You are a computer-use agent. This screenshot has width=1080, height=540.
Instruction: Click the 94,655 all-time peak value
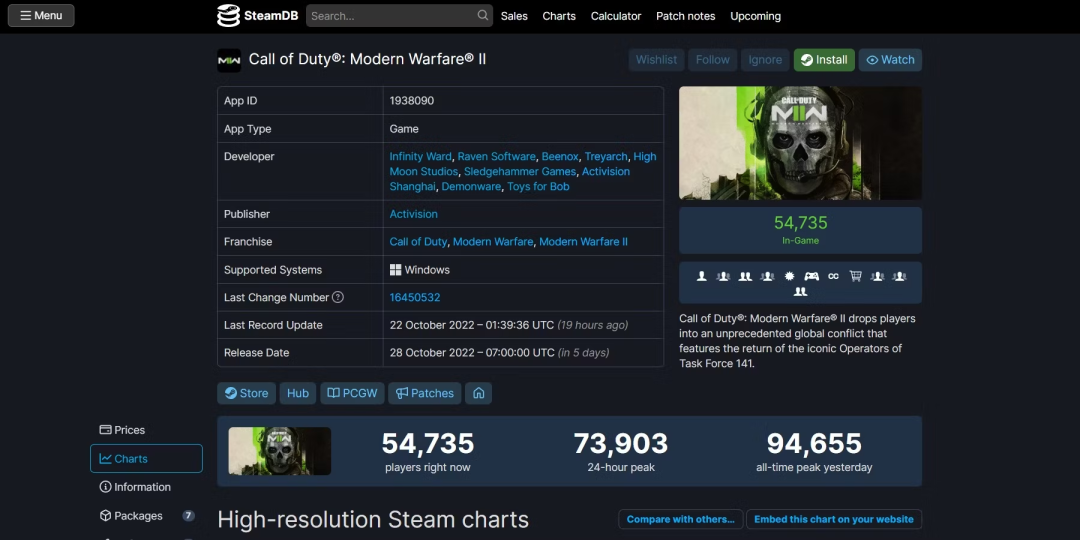point(814,444)
